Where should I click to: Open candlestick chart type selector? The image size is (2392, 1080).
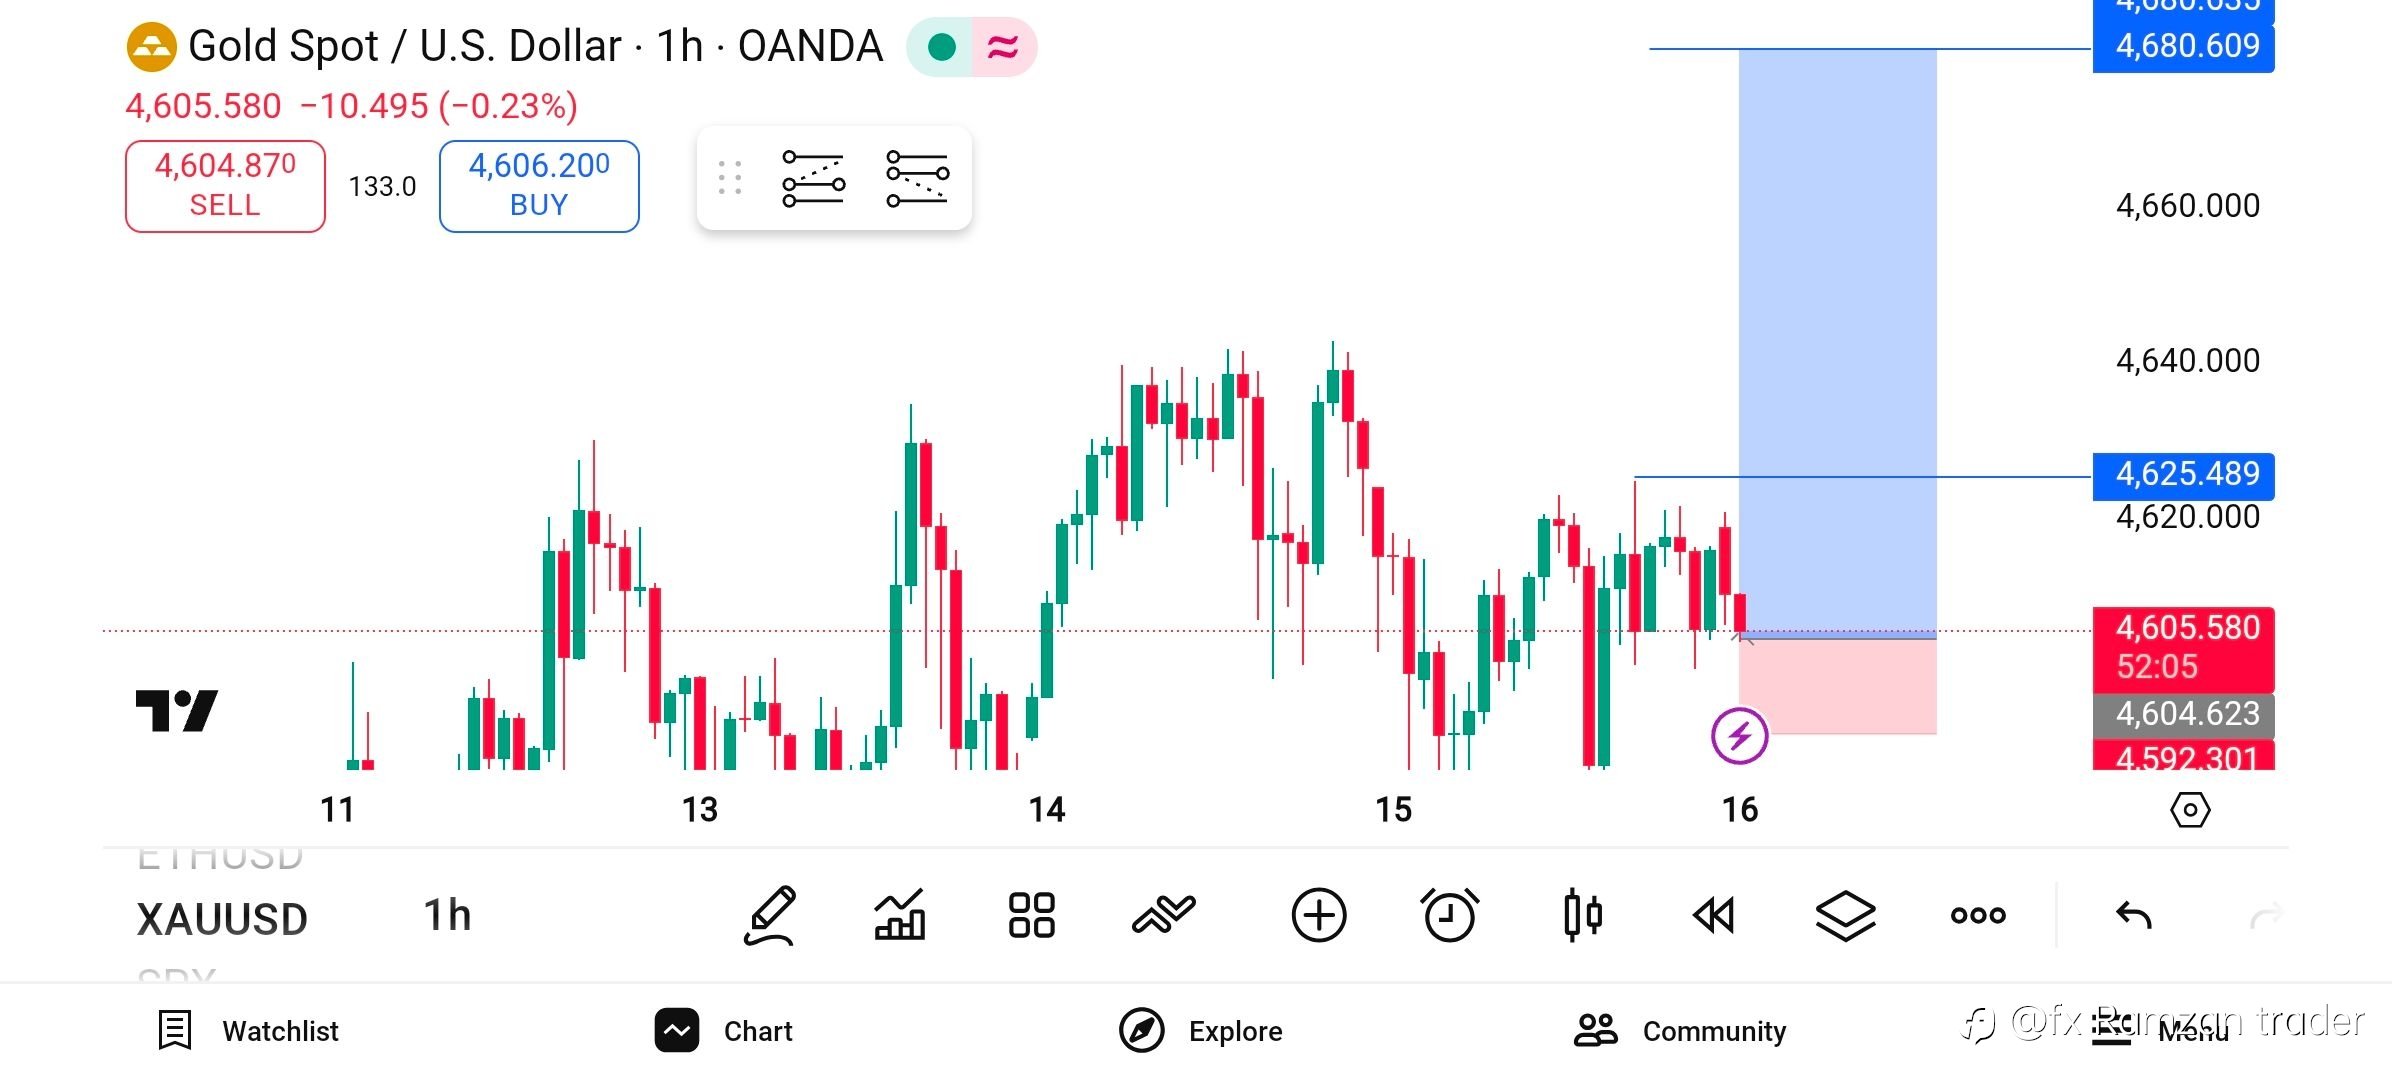(1583, 915)
